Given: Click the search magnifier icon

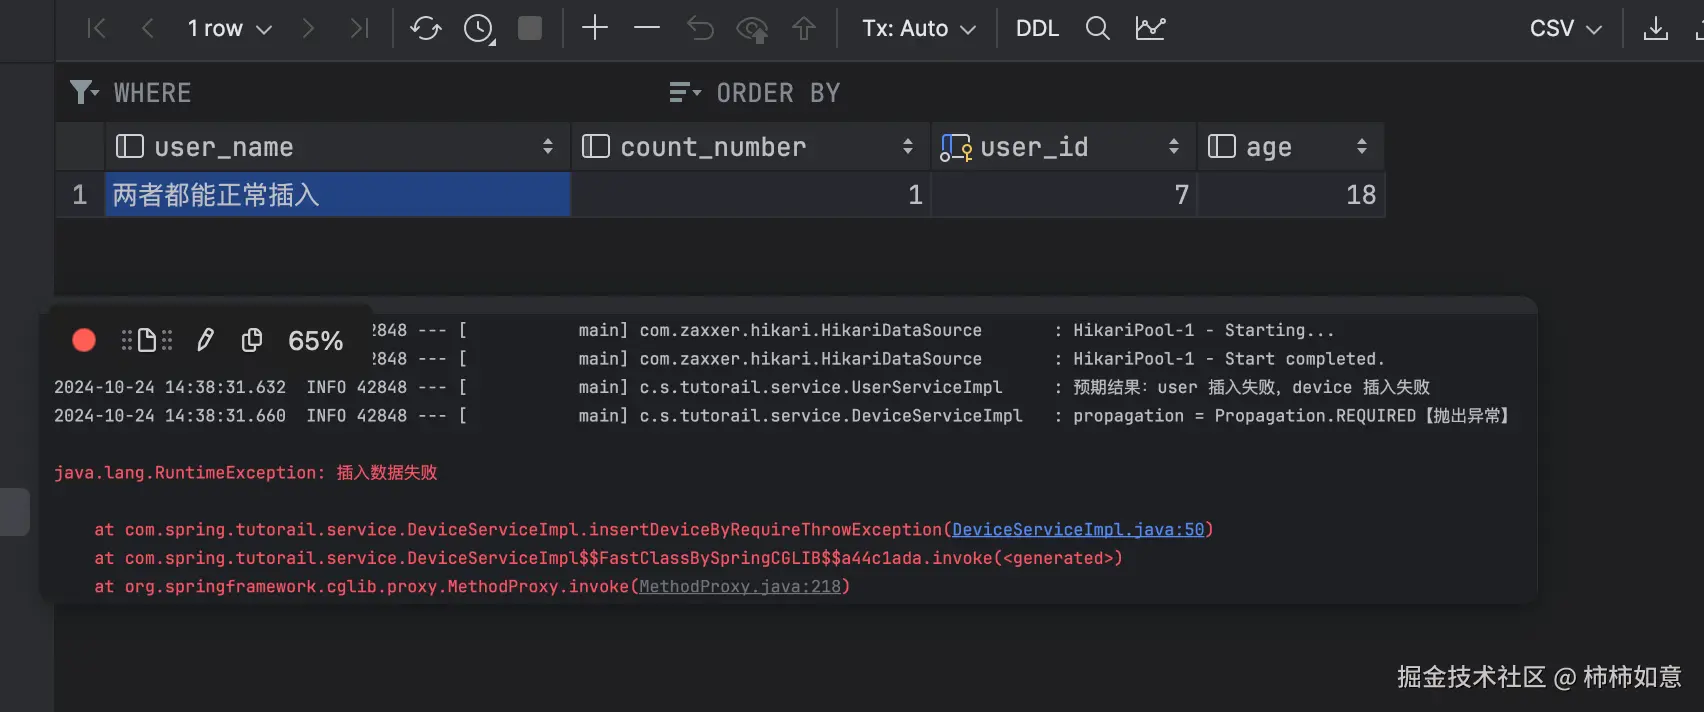Looking at the screenshot, I should (x=1097, y=29).
